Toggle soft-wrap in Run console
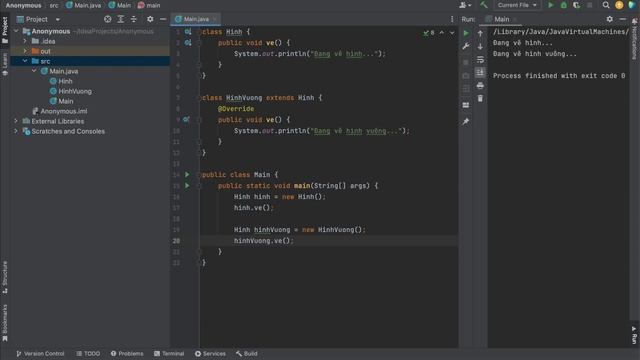640x360 pixels. 480,60
